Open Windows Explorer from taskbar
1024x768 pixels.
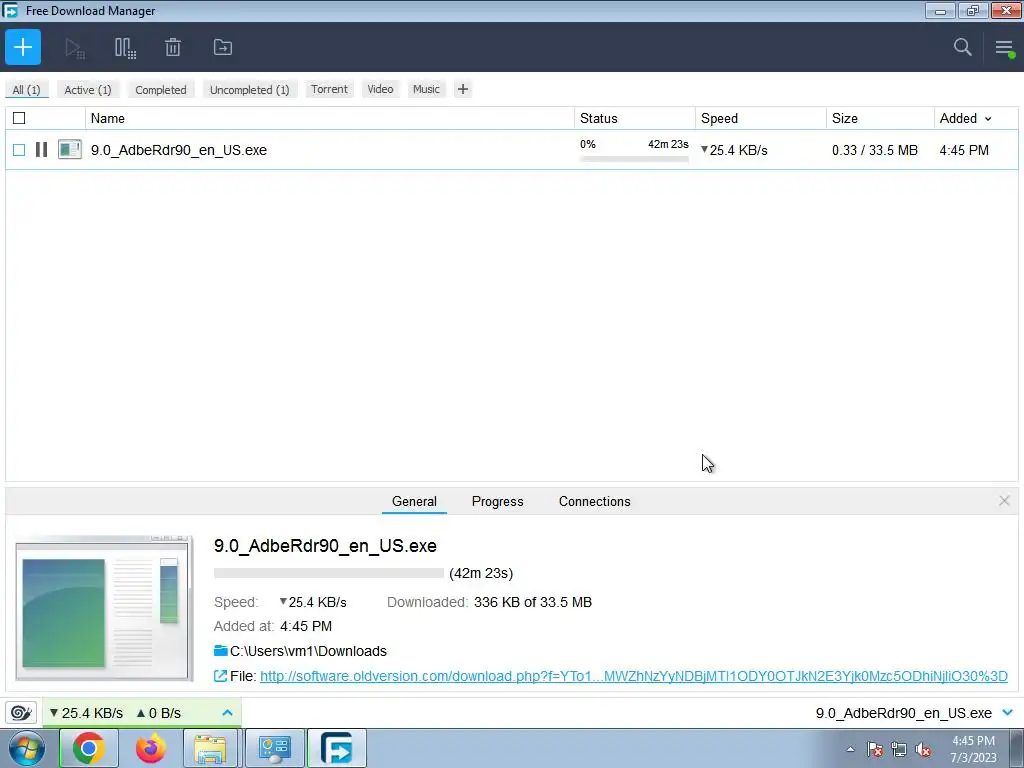(x=210, y=748)
